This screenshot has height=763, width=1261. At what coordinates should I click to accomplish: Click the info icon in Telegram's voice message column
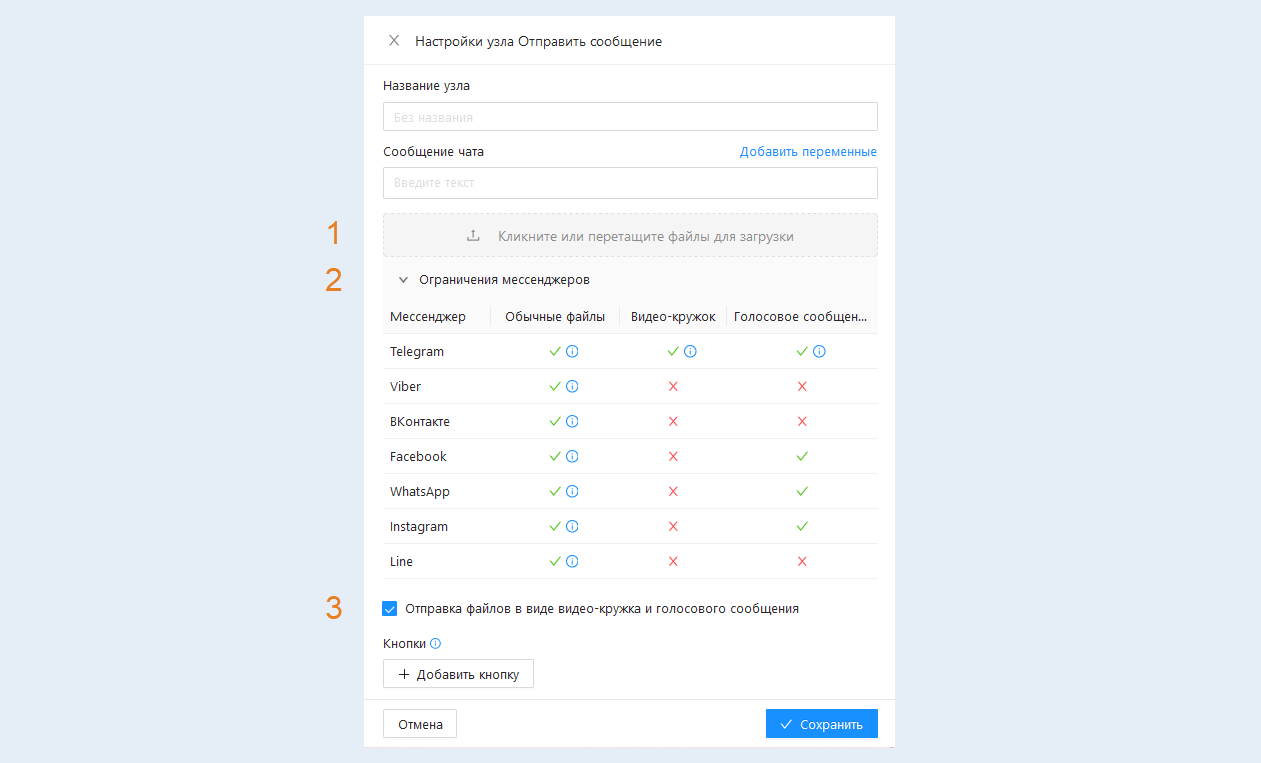(x=819, y=352)
